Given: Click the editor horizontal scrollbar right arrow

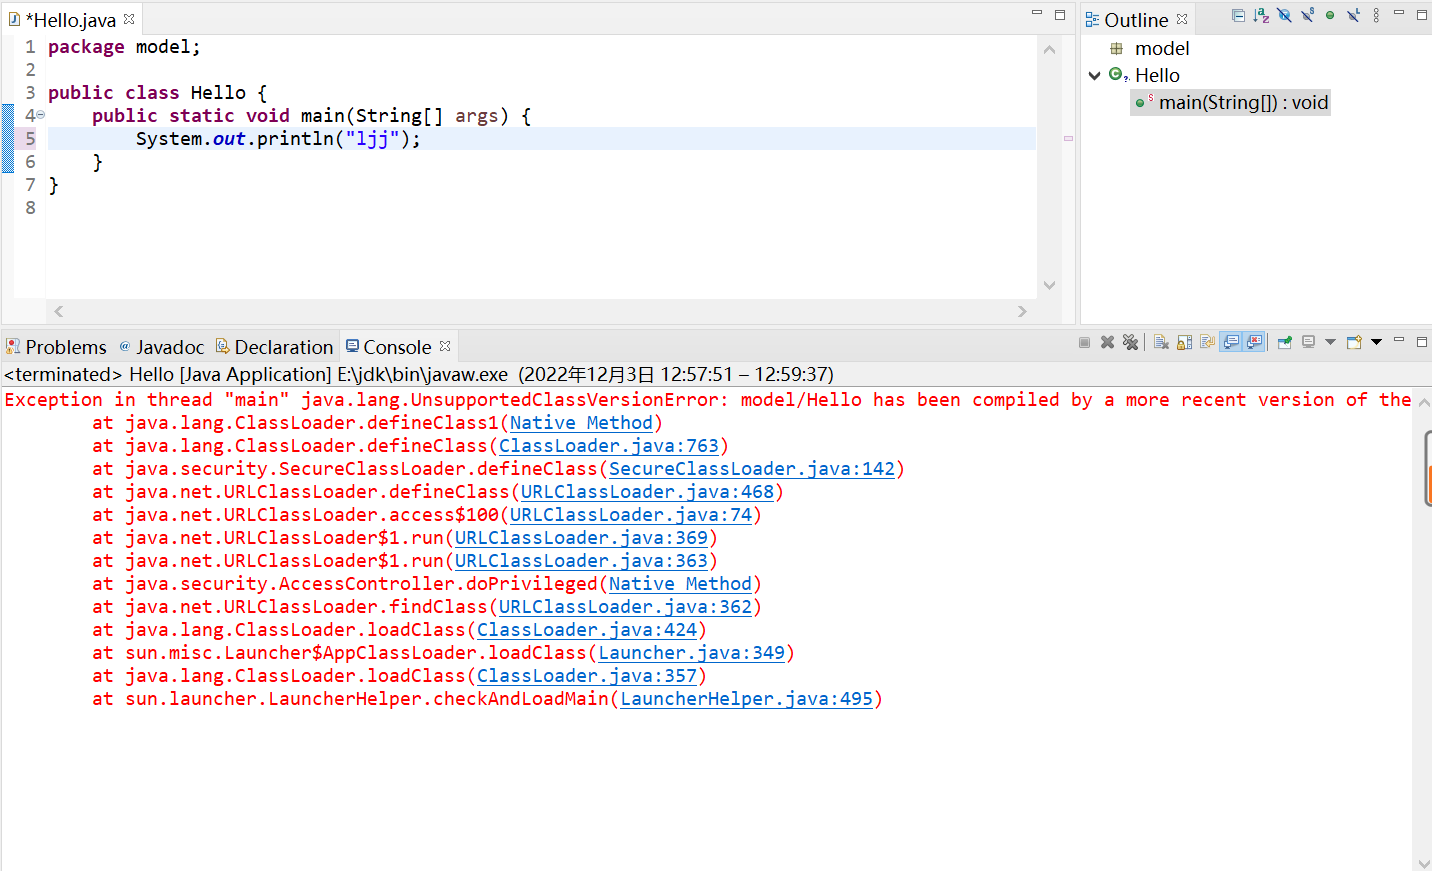Looking at the screenshot, I should click(1022, 311).
